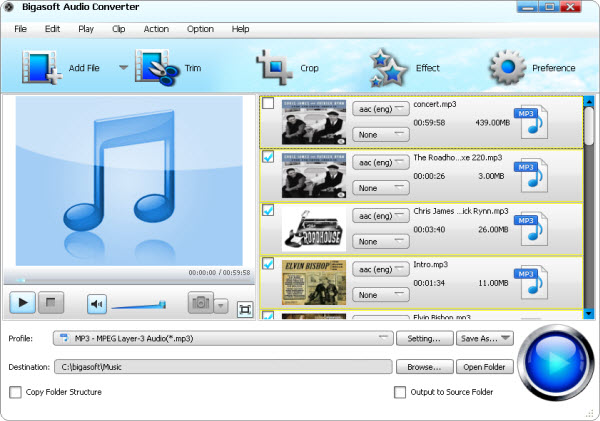Open the Play menu
Viewport: 600px width, 421px height.
86,29
